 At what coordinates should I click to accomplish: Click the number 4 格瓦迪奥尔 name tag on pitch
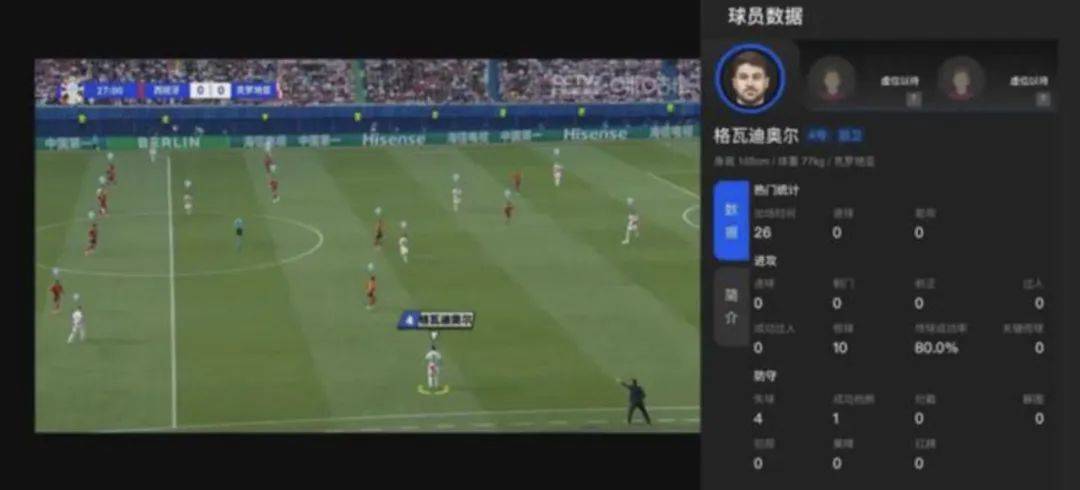436,320
